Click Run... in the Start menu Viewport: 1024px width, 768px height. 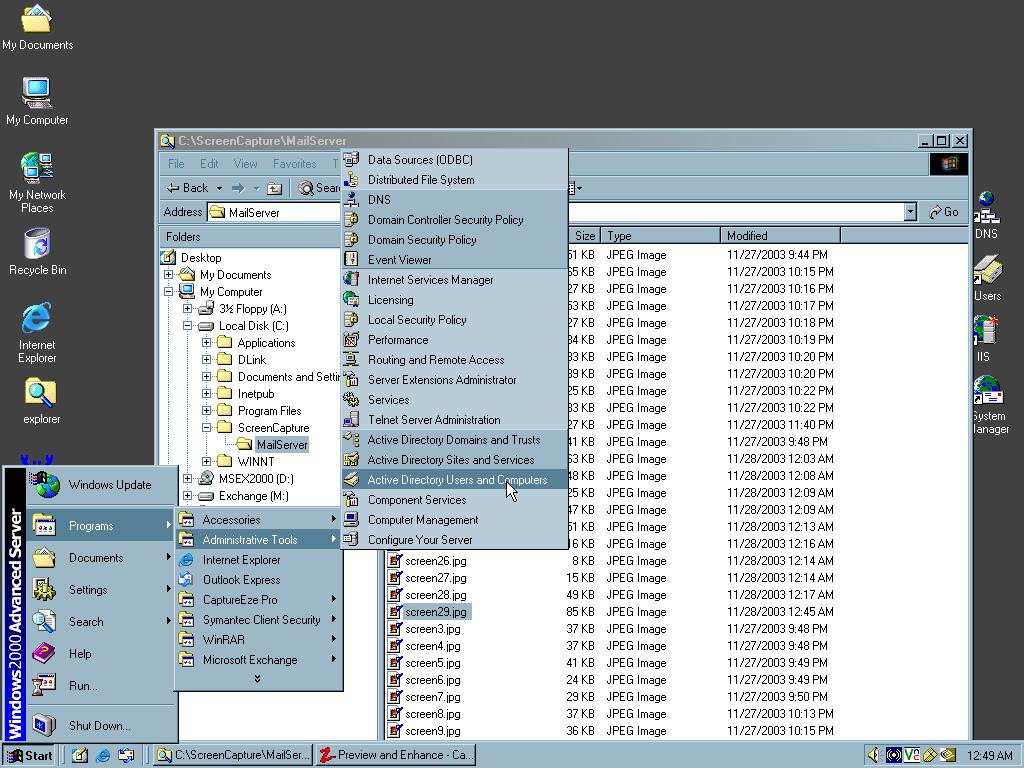(x=101, y=686)
